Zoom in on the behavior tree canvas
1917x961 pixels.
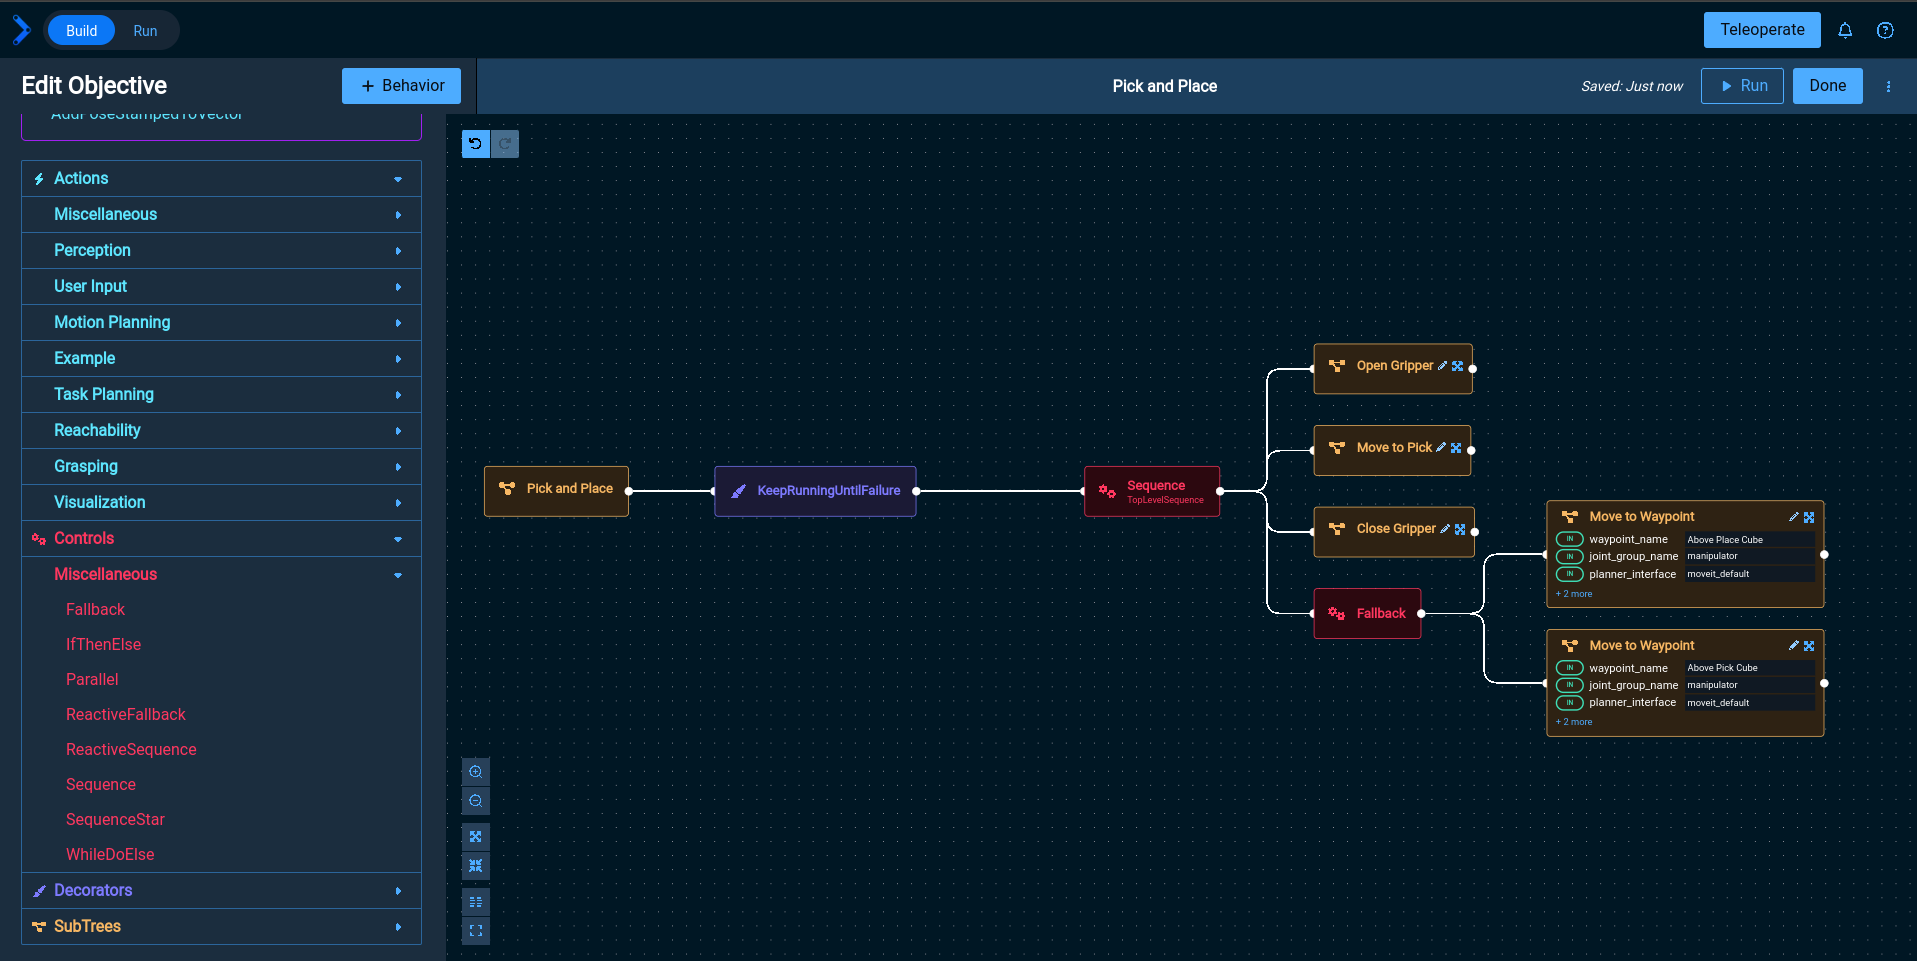pyautogui.click(x=476, y=772)
